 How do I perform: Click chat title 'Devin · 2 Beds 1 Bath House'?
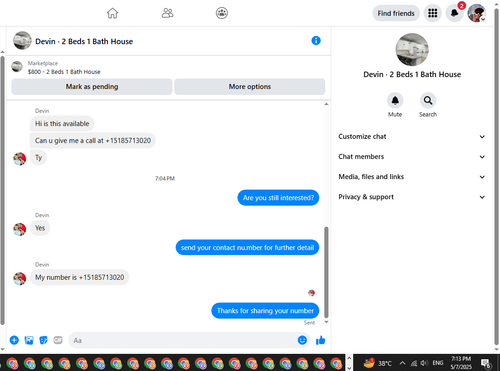point(84,41)
